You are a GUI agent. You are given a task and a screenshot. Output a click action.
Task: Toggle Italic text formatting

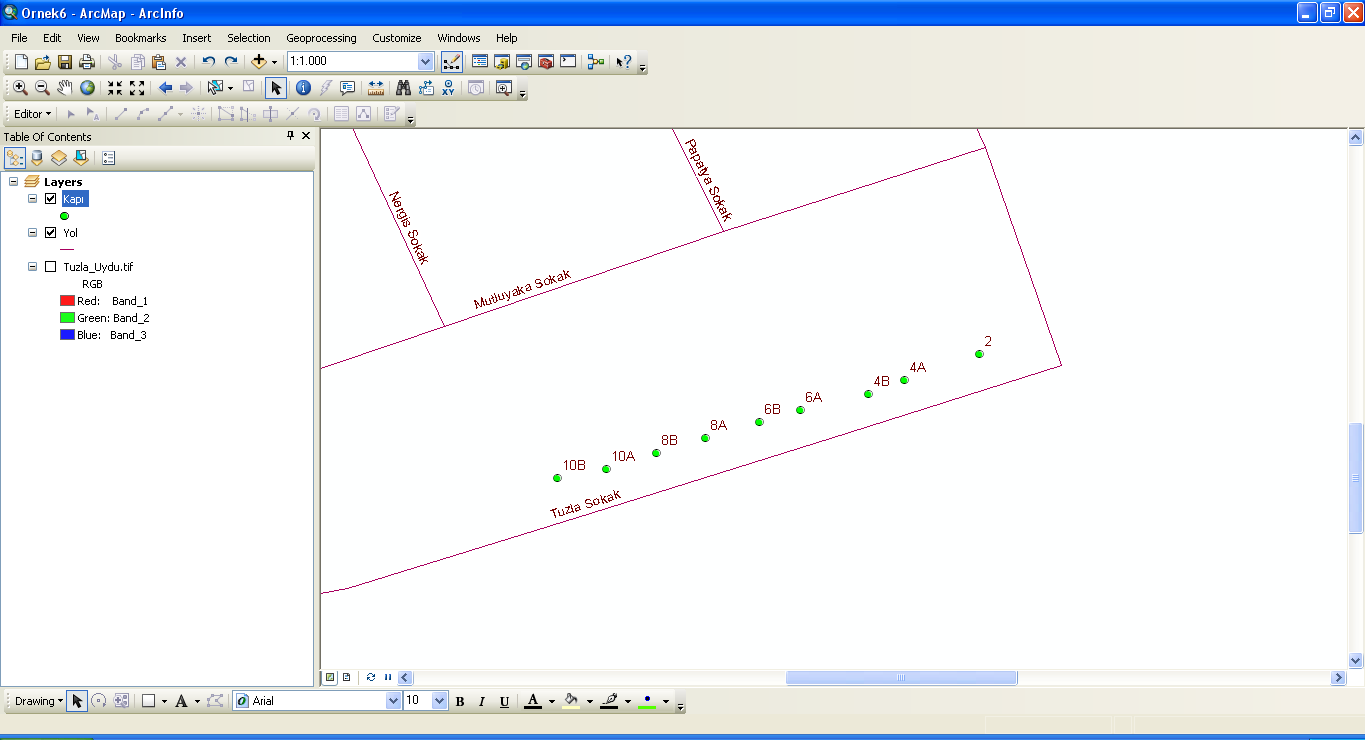482,701
